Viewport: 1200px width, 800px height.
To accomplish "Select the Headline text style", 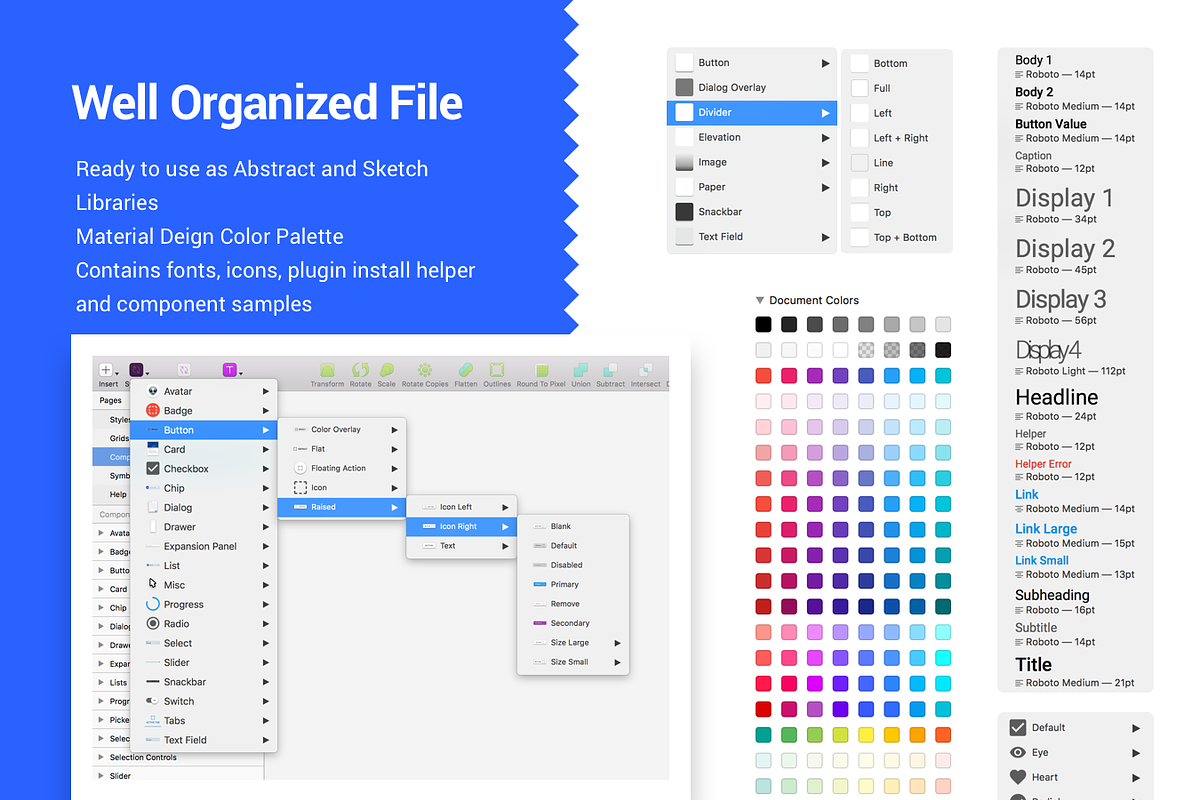I will point(1056,397).
